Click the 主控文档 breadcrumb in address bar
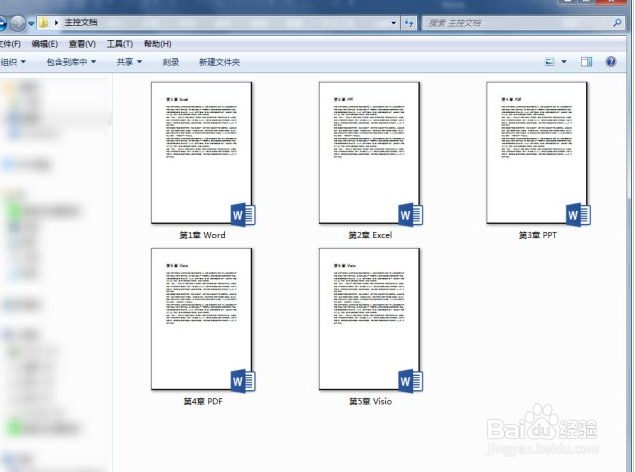The width and height of the screenshot is (635, 472). click(81, 22)
